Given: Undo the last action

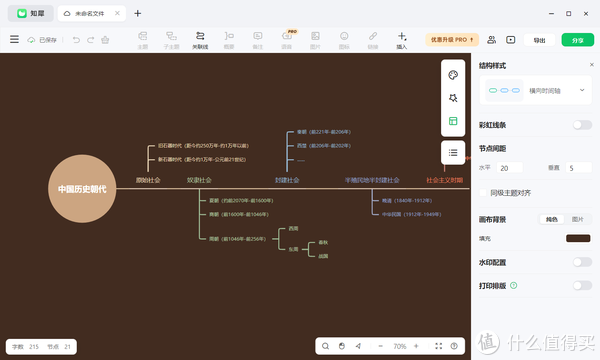Looking at the screenshot, I should [x=76, y=40].
